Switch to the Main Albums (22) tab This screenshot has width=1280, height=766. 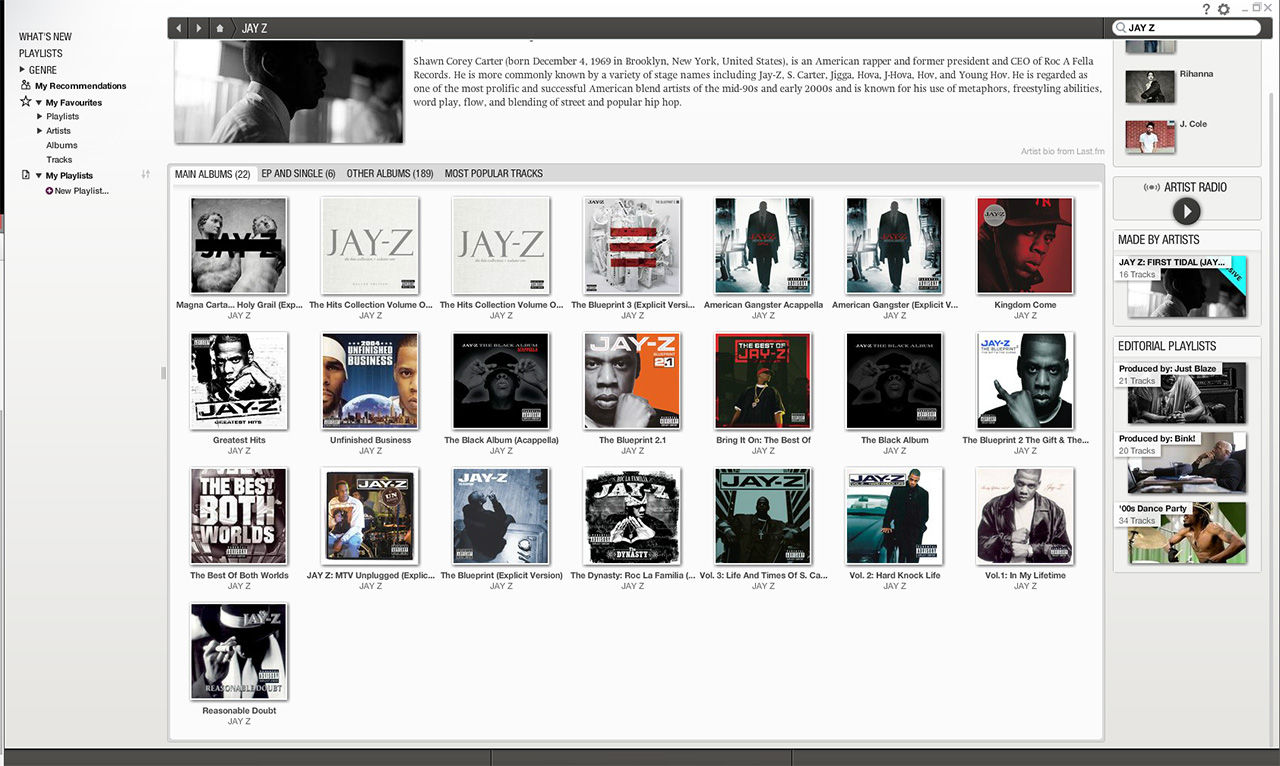tap(212, 174)
